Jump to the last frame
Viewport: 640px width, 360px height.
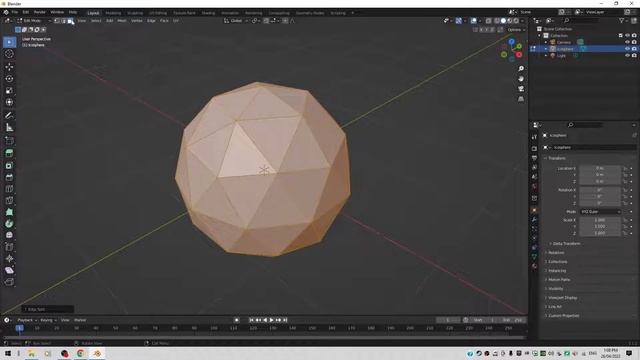pyautogui.click(x=285, y=320)
